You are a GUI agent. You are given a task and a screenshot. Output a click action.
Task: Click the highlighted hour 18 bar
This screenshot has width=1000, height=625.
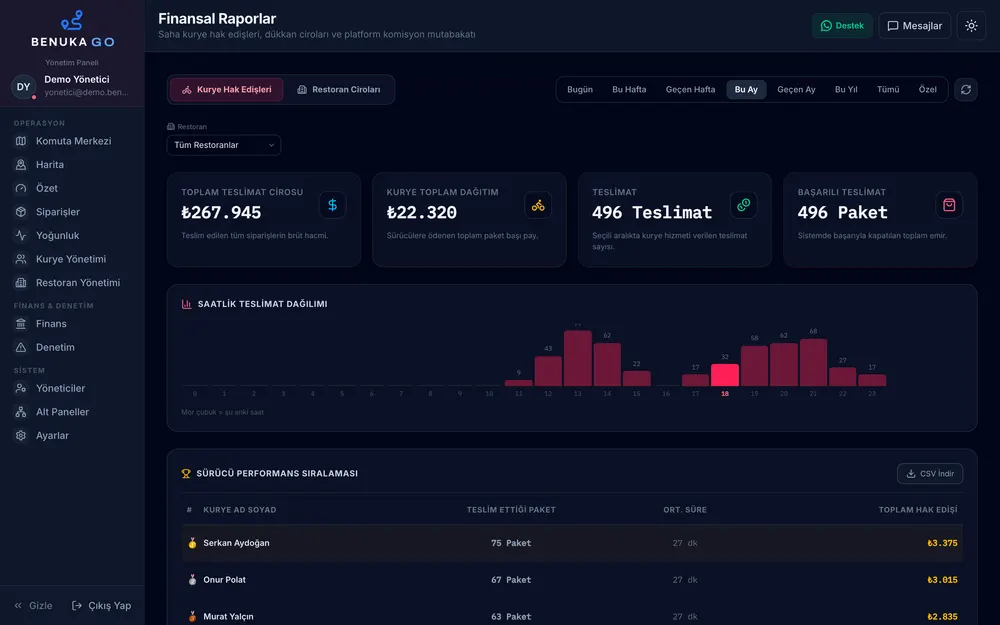[724, 375]
